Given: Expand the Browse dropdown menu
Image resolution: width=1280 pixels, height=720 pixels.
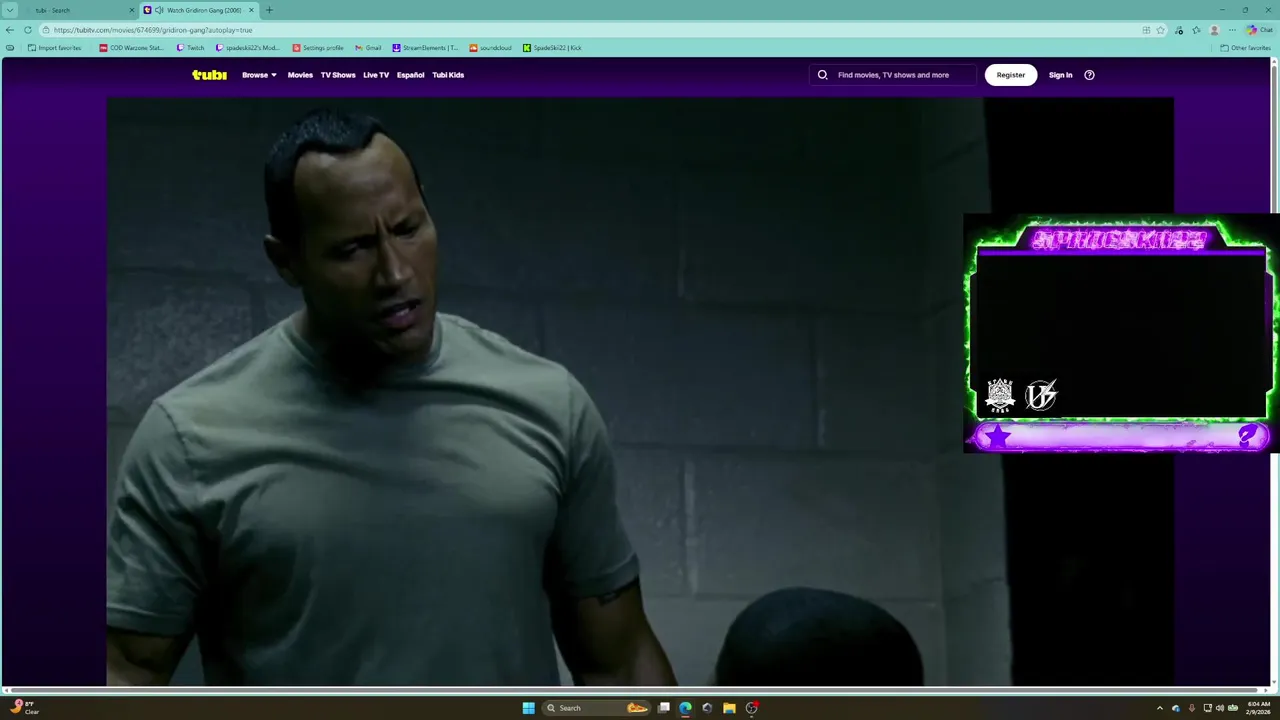Looking at the screenshot, I should (x=259, y=75).
